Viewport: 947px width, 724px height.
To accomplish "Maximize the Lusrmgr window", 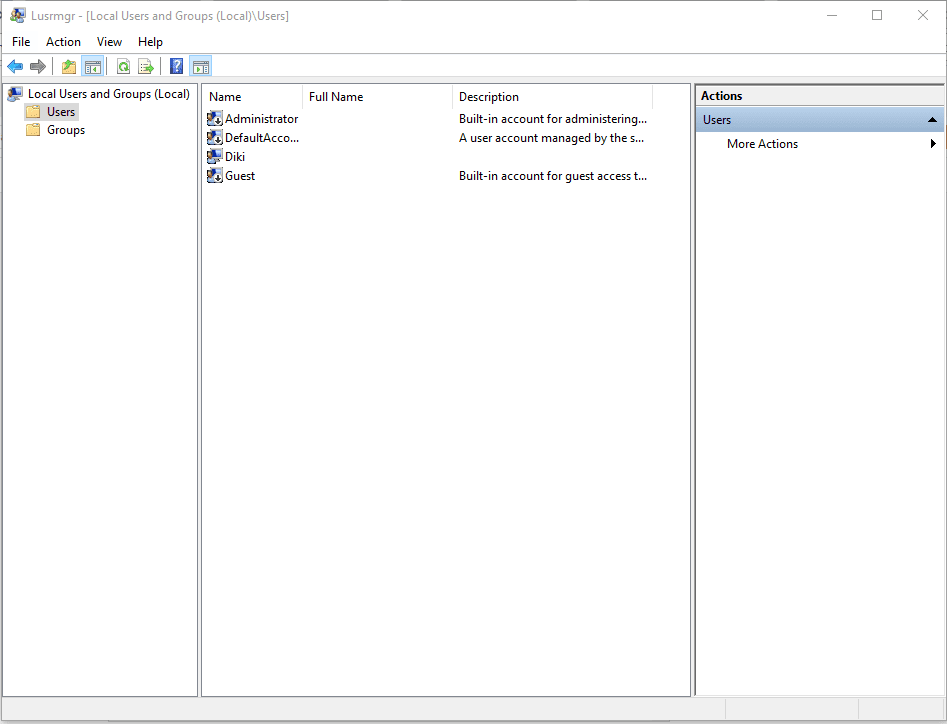I will [x=877, y=15].
